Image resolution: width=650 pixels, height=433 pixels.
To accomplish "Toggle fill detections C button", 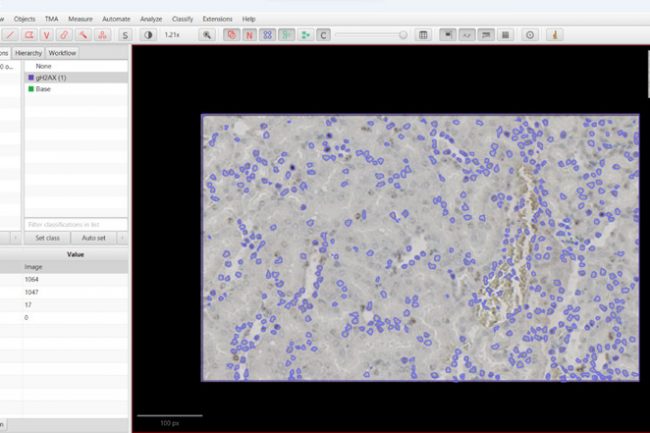I will tap(323, 35).
